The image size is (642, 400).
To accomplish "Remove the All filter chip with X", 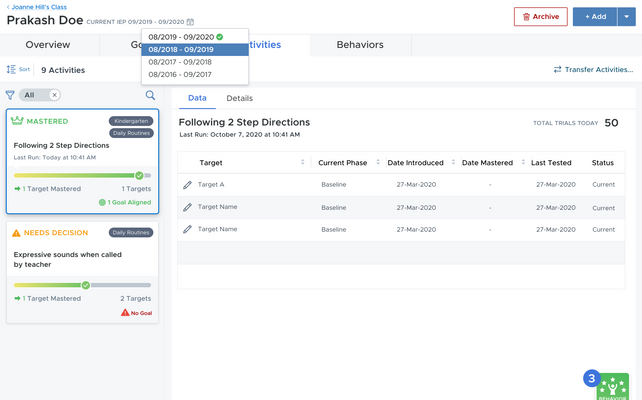I will coord(54,95).
